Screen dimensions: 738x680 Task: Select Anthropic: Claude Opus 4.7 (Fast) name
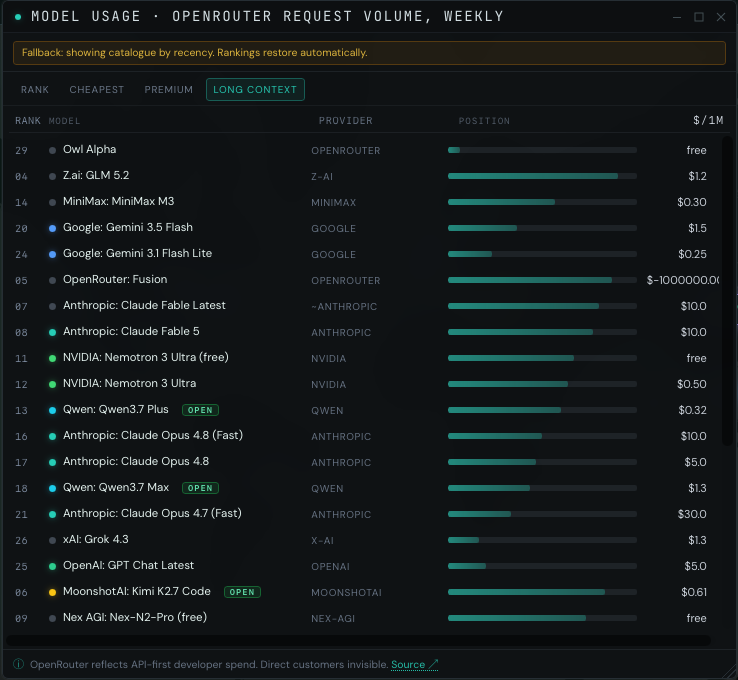pyautogui.click(x=152, y=513)
